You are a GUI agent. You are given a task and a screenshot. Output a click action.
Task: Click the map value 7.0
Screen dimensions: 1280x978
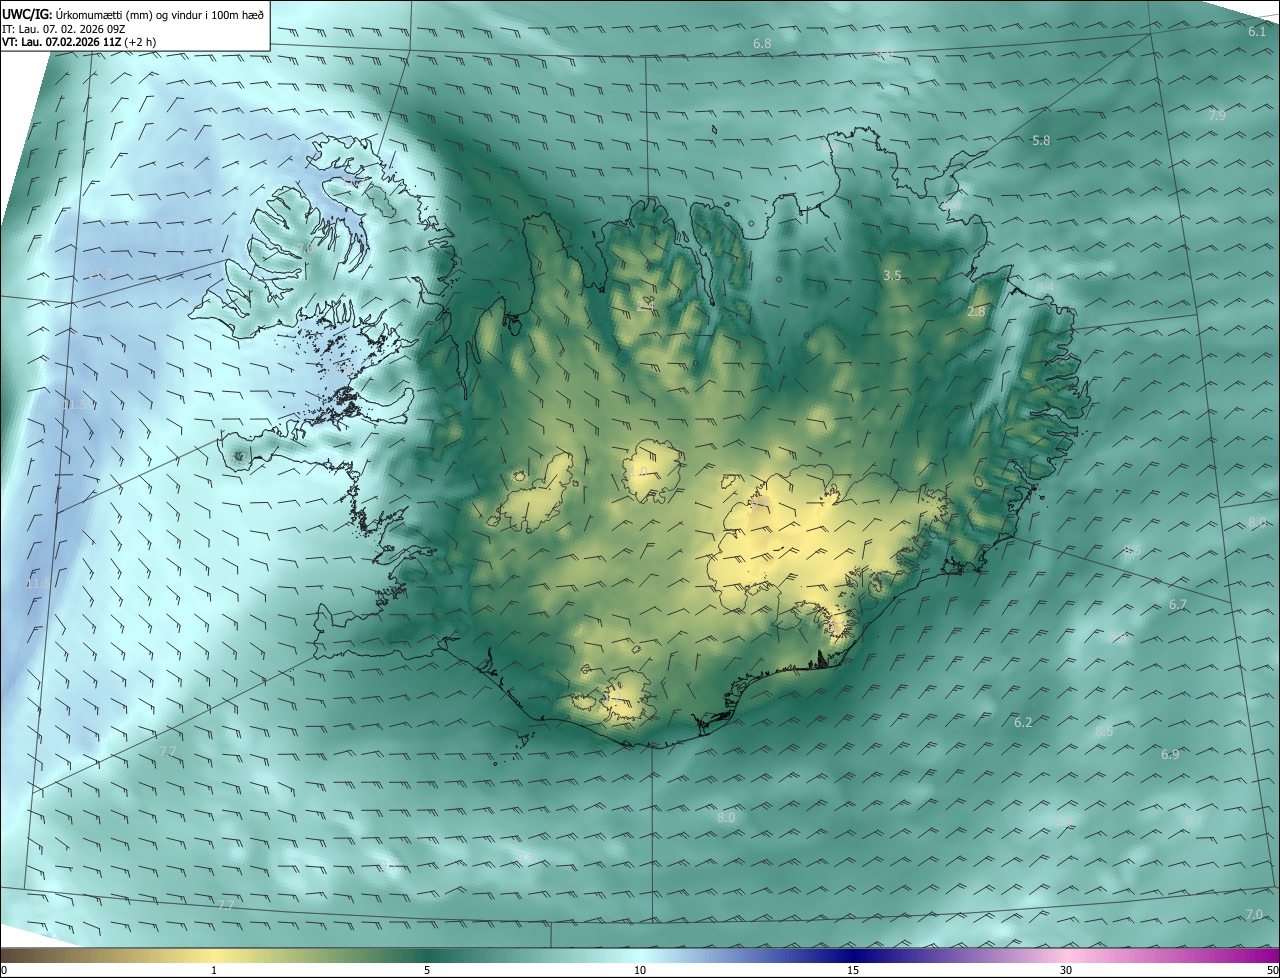pos(1254,915)
